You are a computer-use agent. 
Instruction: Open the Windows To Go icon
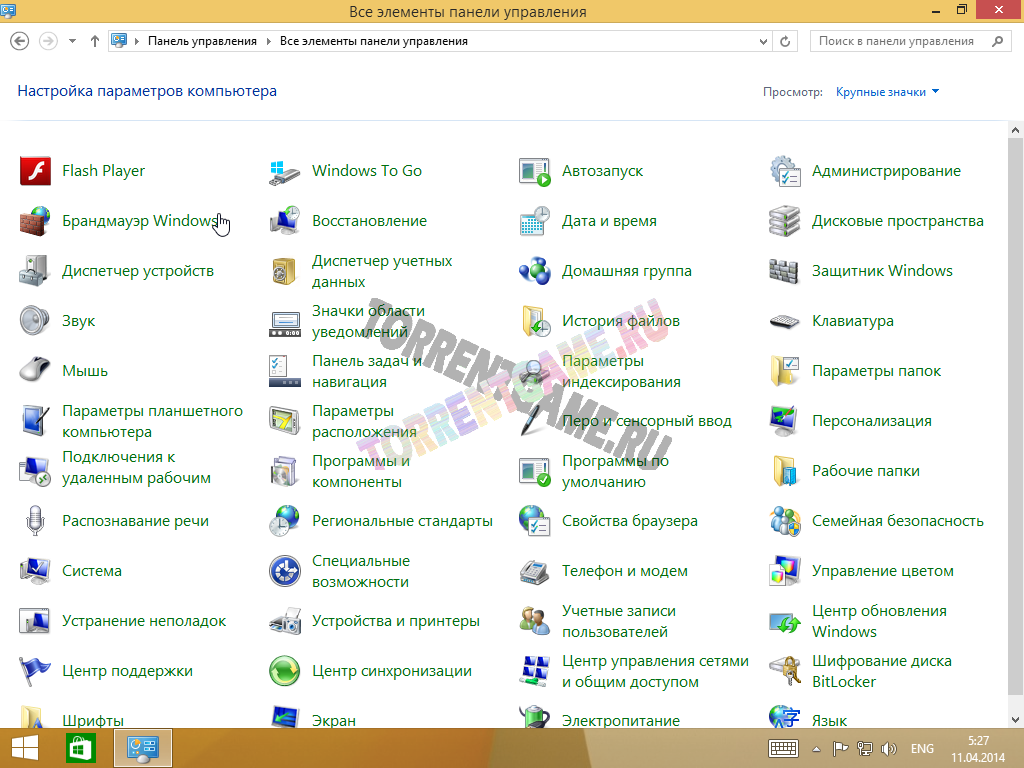pyautogui.click(x=285, y=171)
